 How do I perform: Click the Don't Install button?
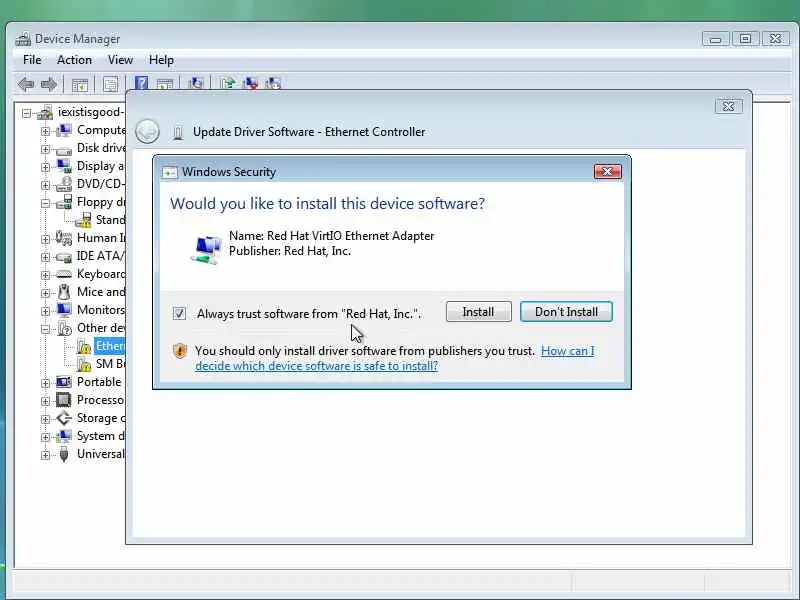566,312
